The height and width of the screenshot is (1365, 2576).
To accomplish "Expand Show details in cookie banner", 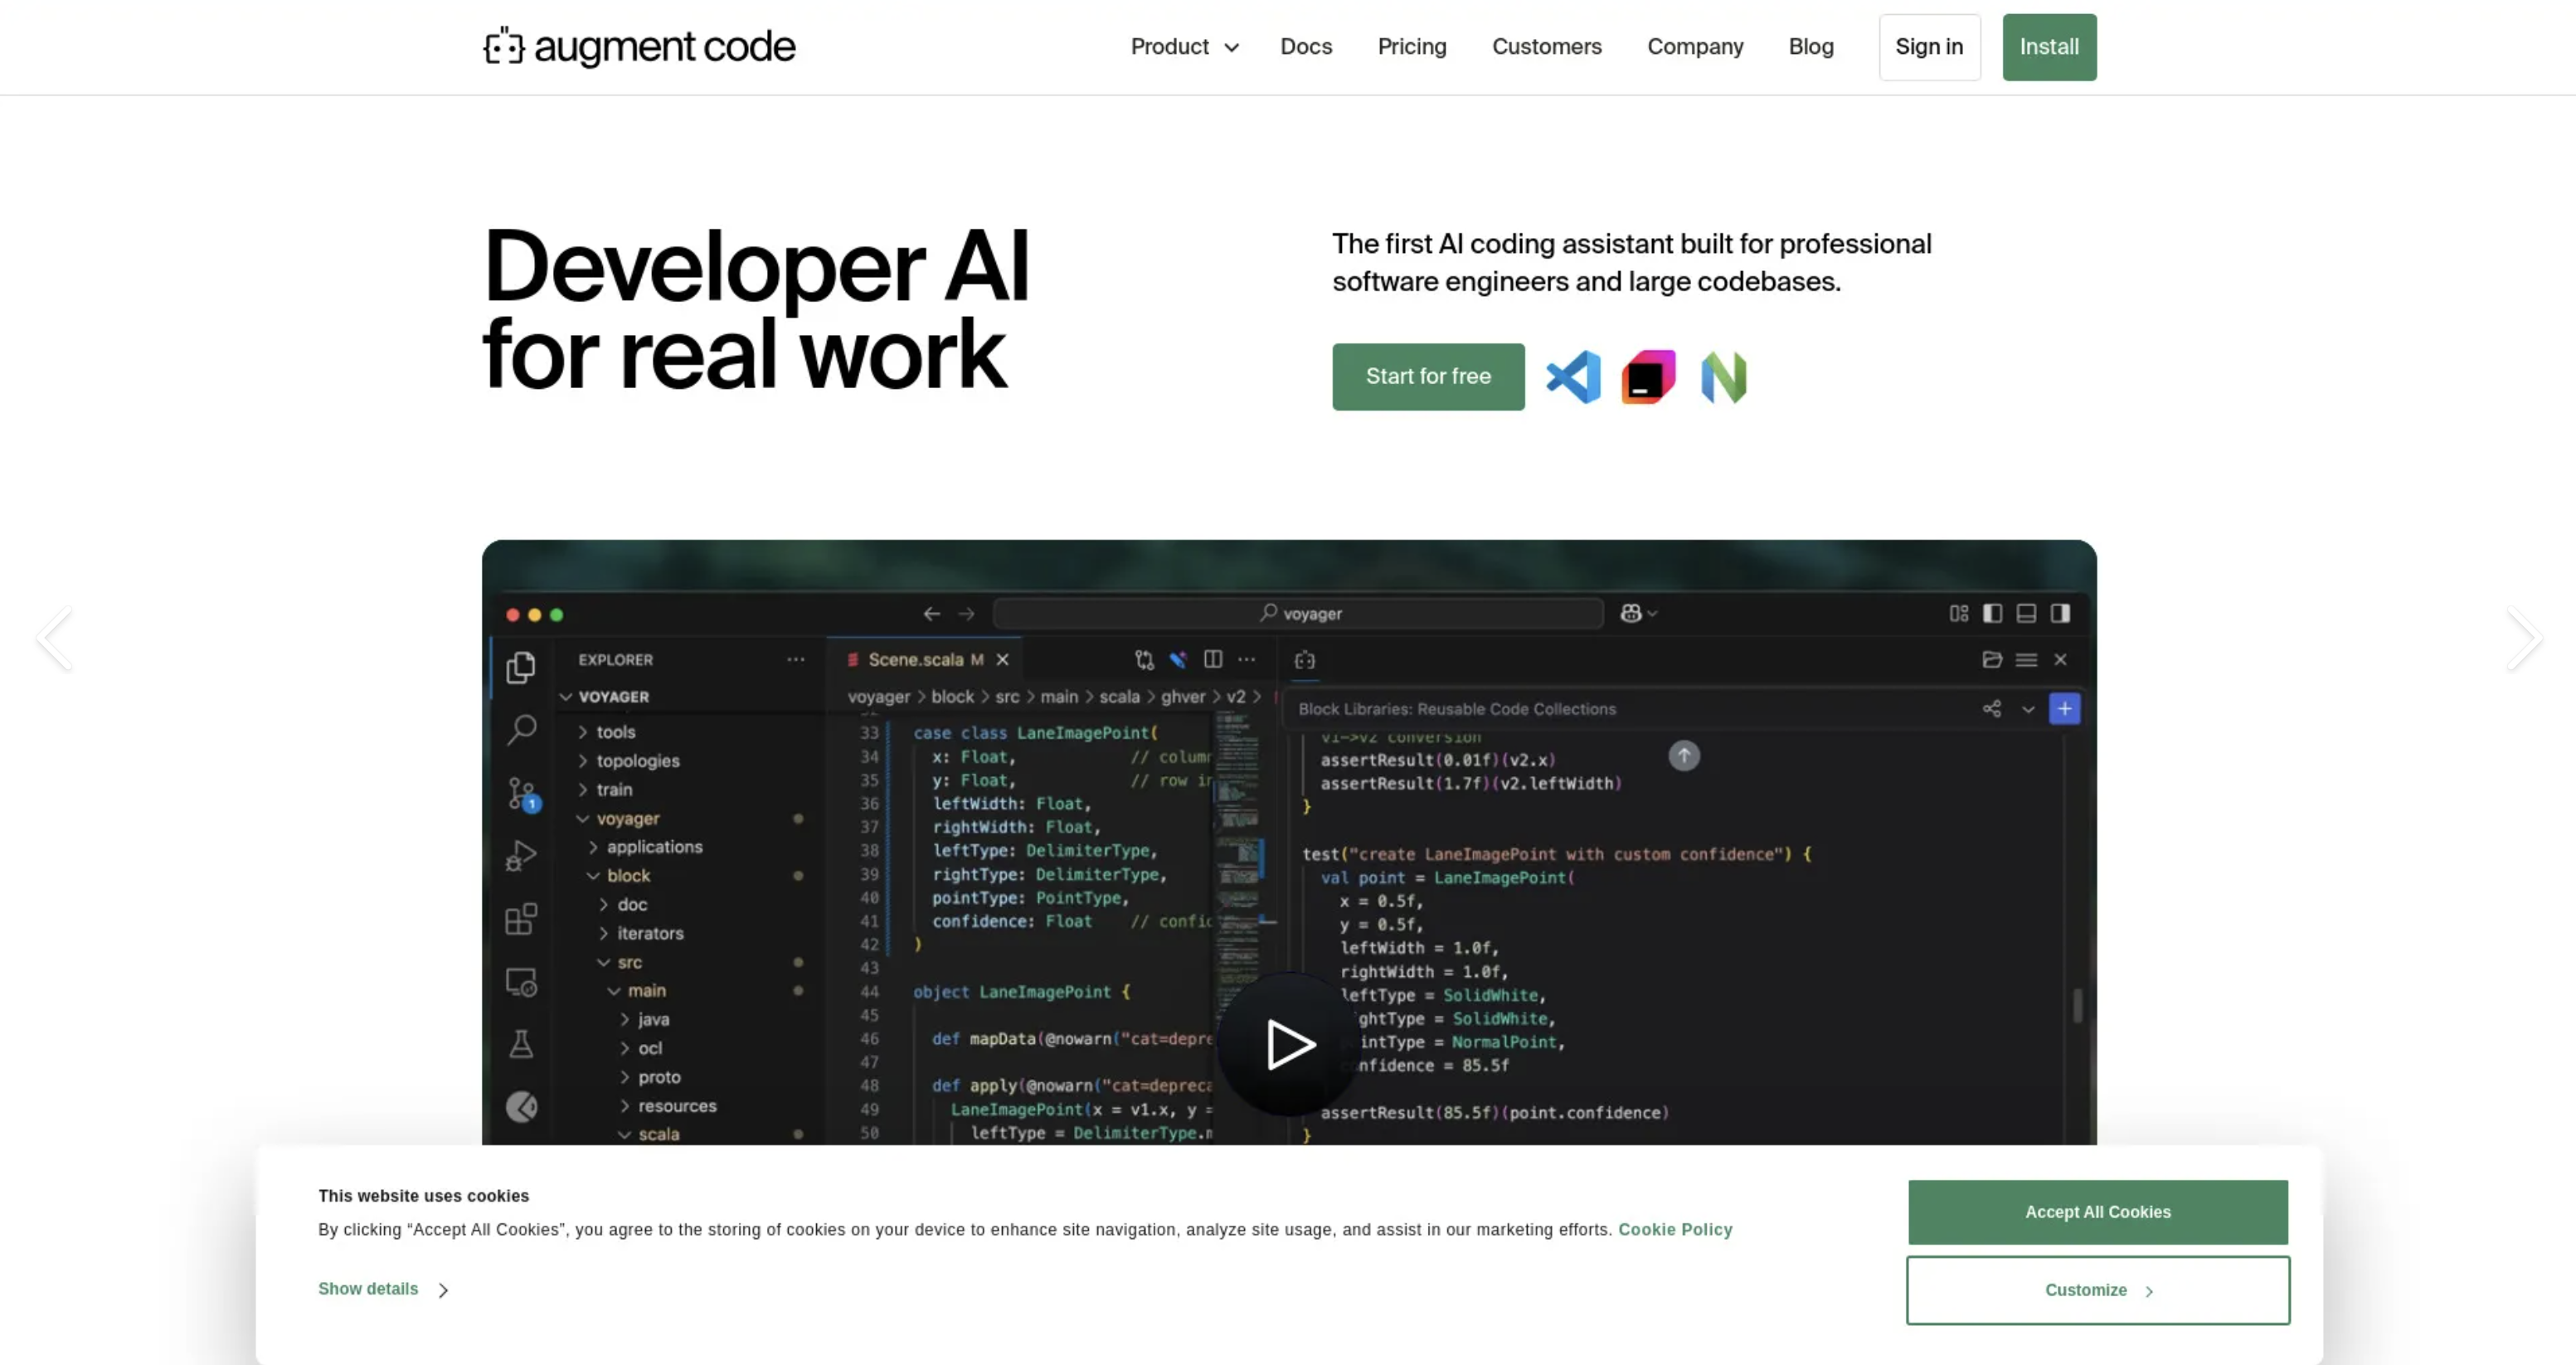I will coord(383,1289).
